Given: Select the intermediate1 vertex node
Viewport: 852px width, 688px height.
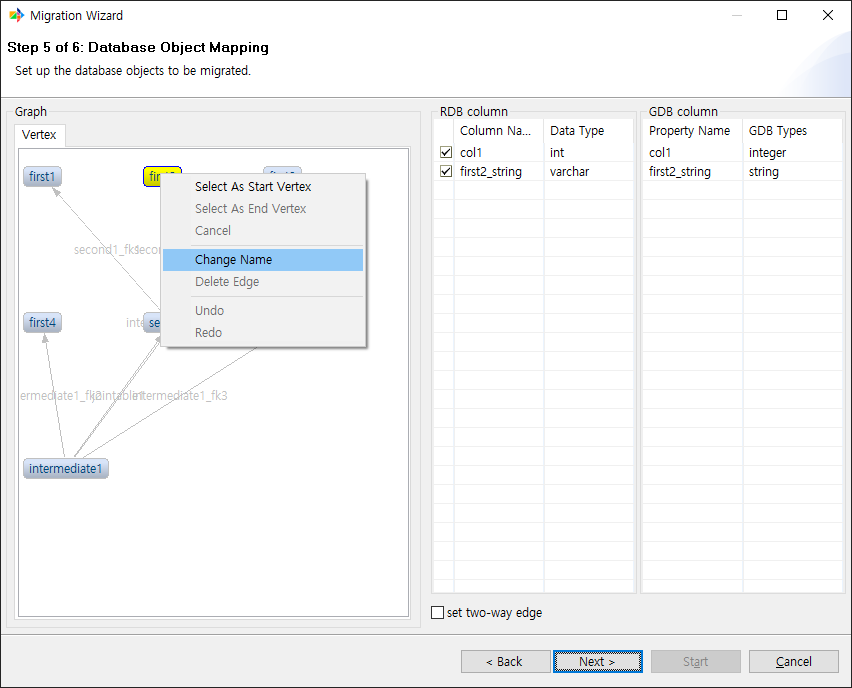Looking at the screenshot, I should (66, 469).
